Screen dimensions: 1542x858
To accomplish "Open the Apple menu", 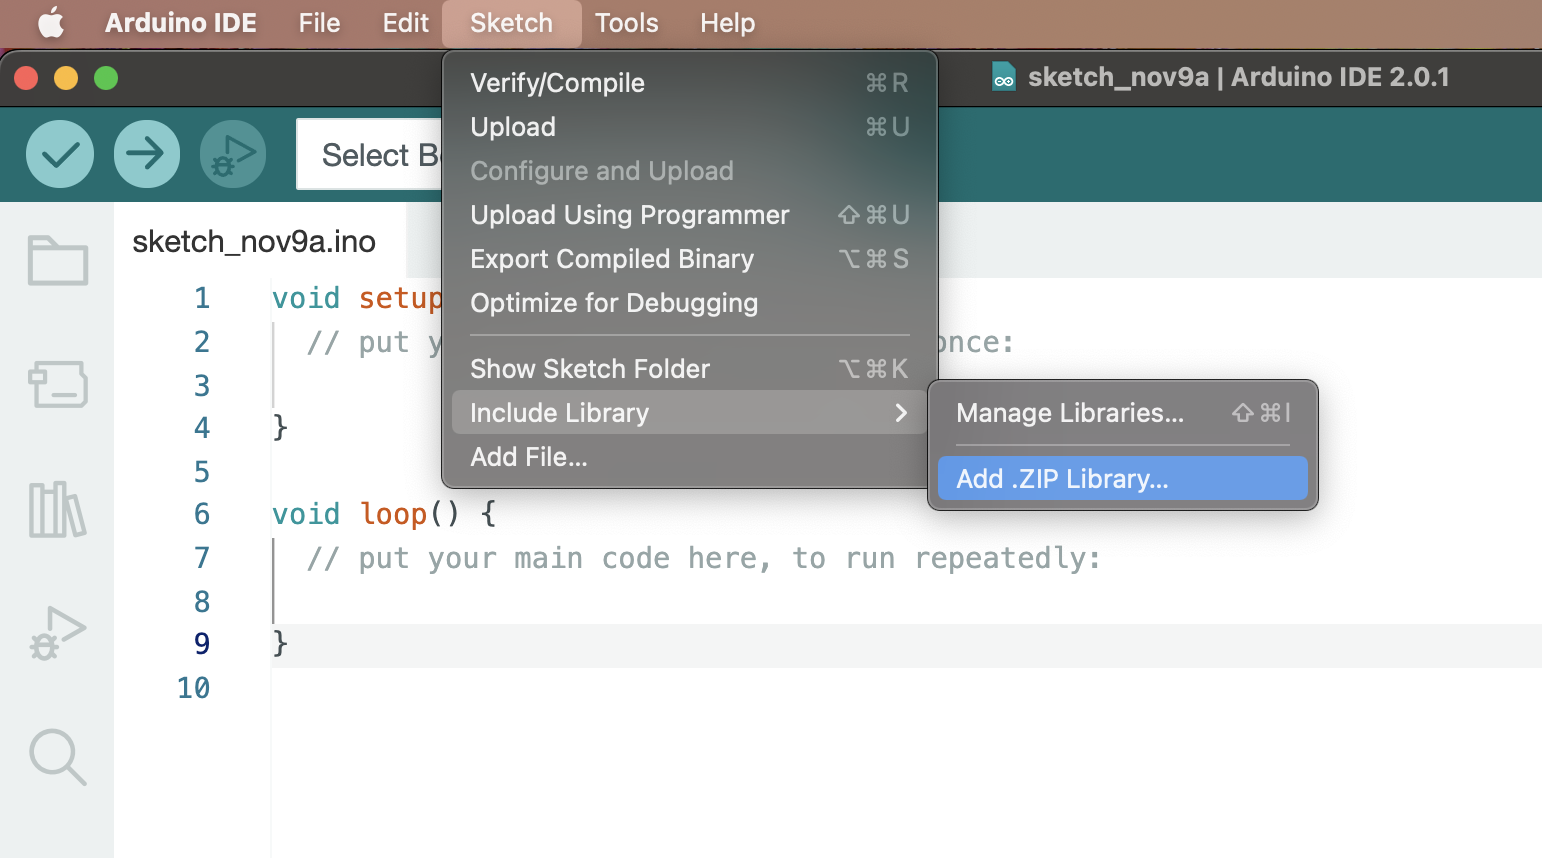I will (51, 22).
